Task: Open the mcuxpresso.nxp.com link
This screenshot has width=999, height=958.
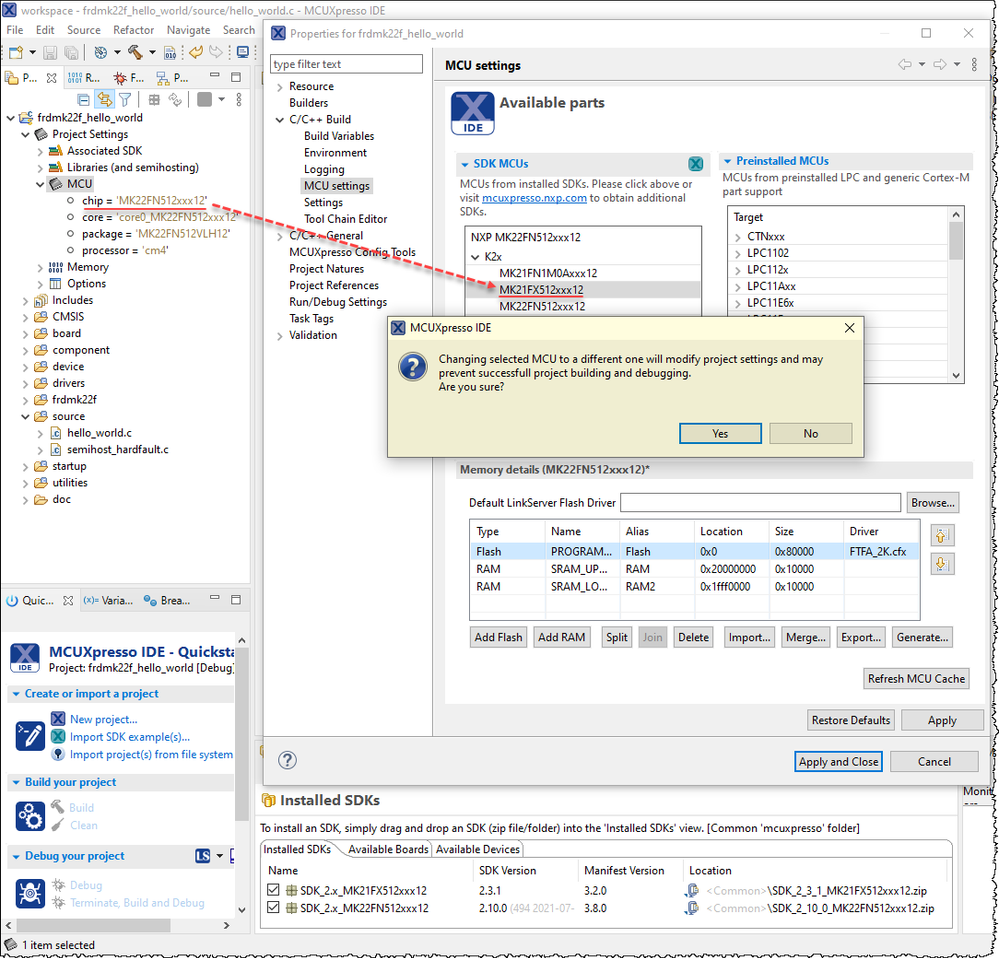Action: [534, 198]
